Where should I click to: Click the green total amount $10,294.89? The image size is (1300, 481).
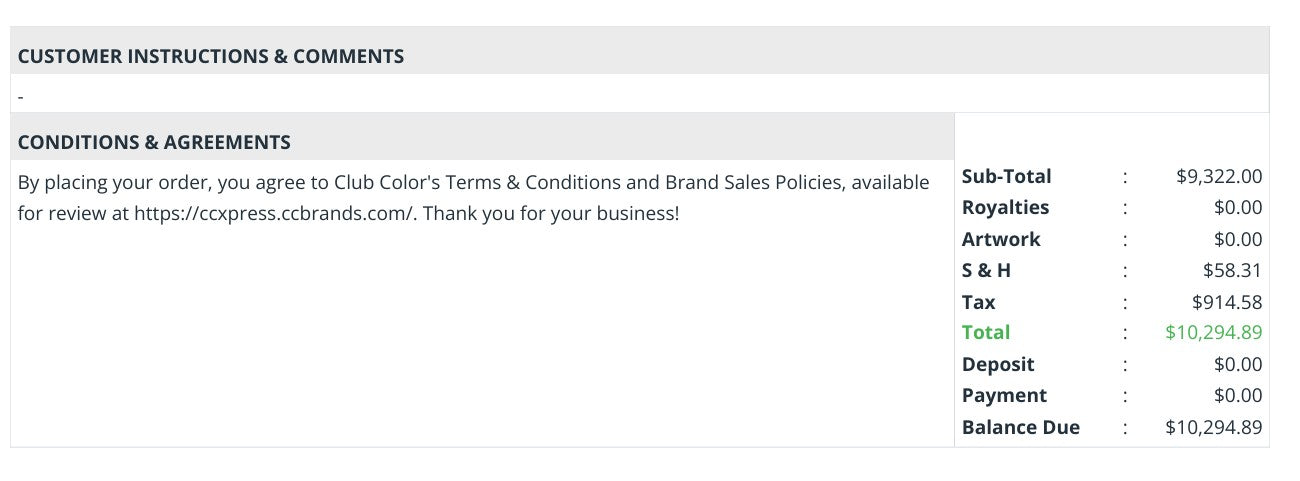pos(1214,332)
